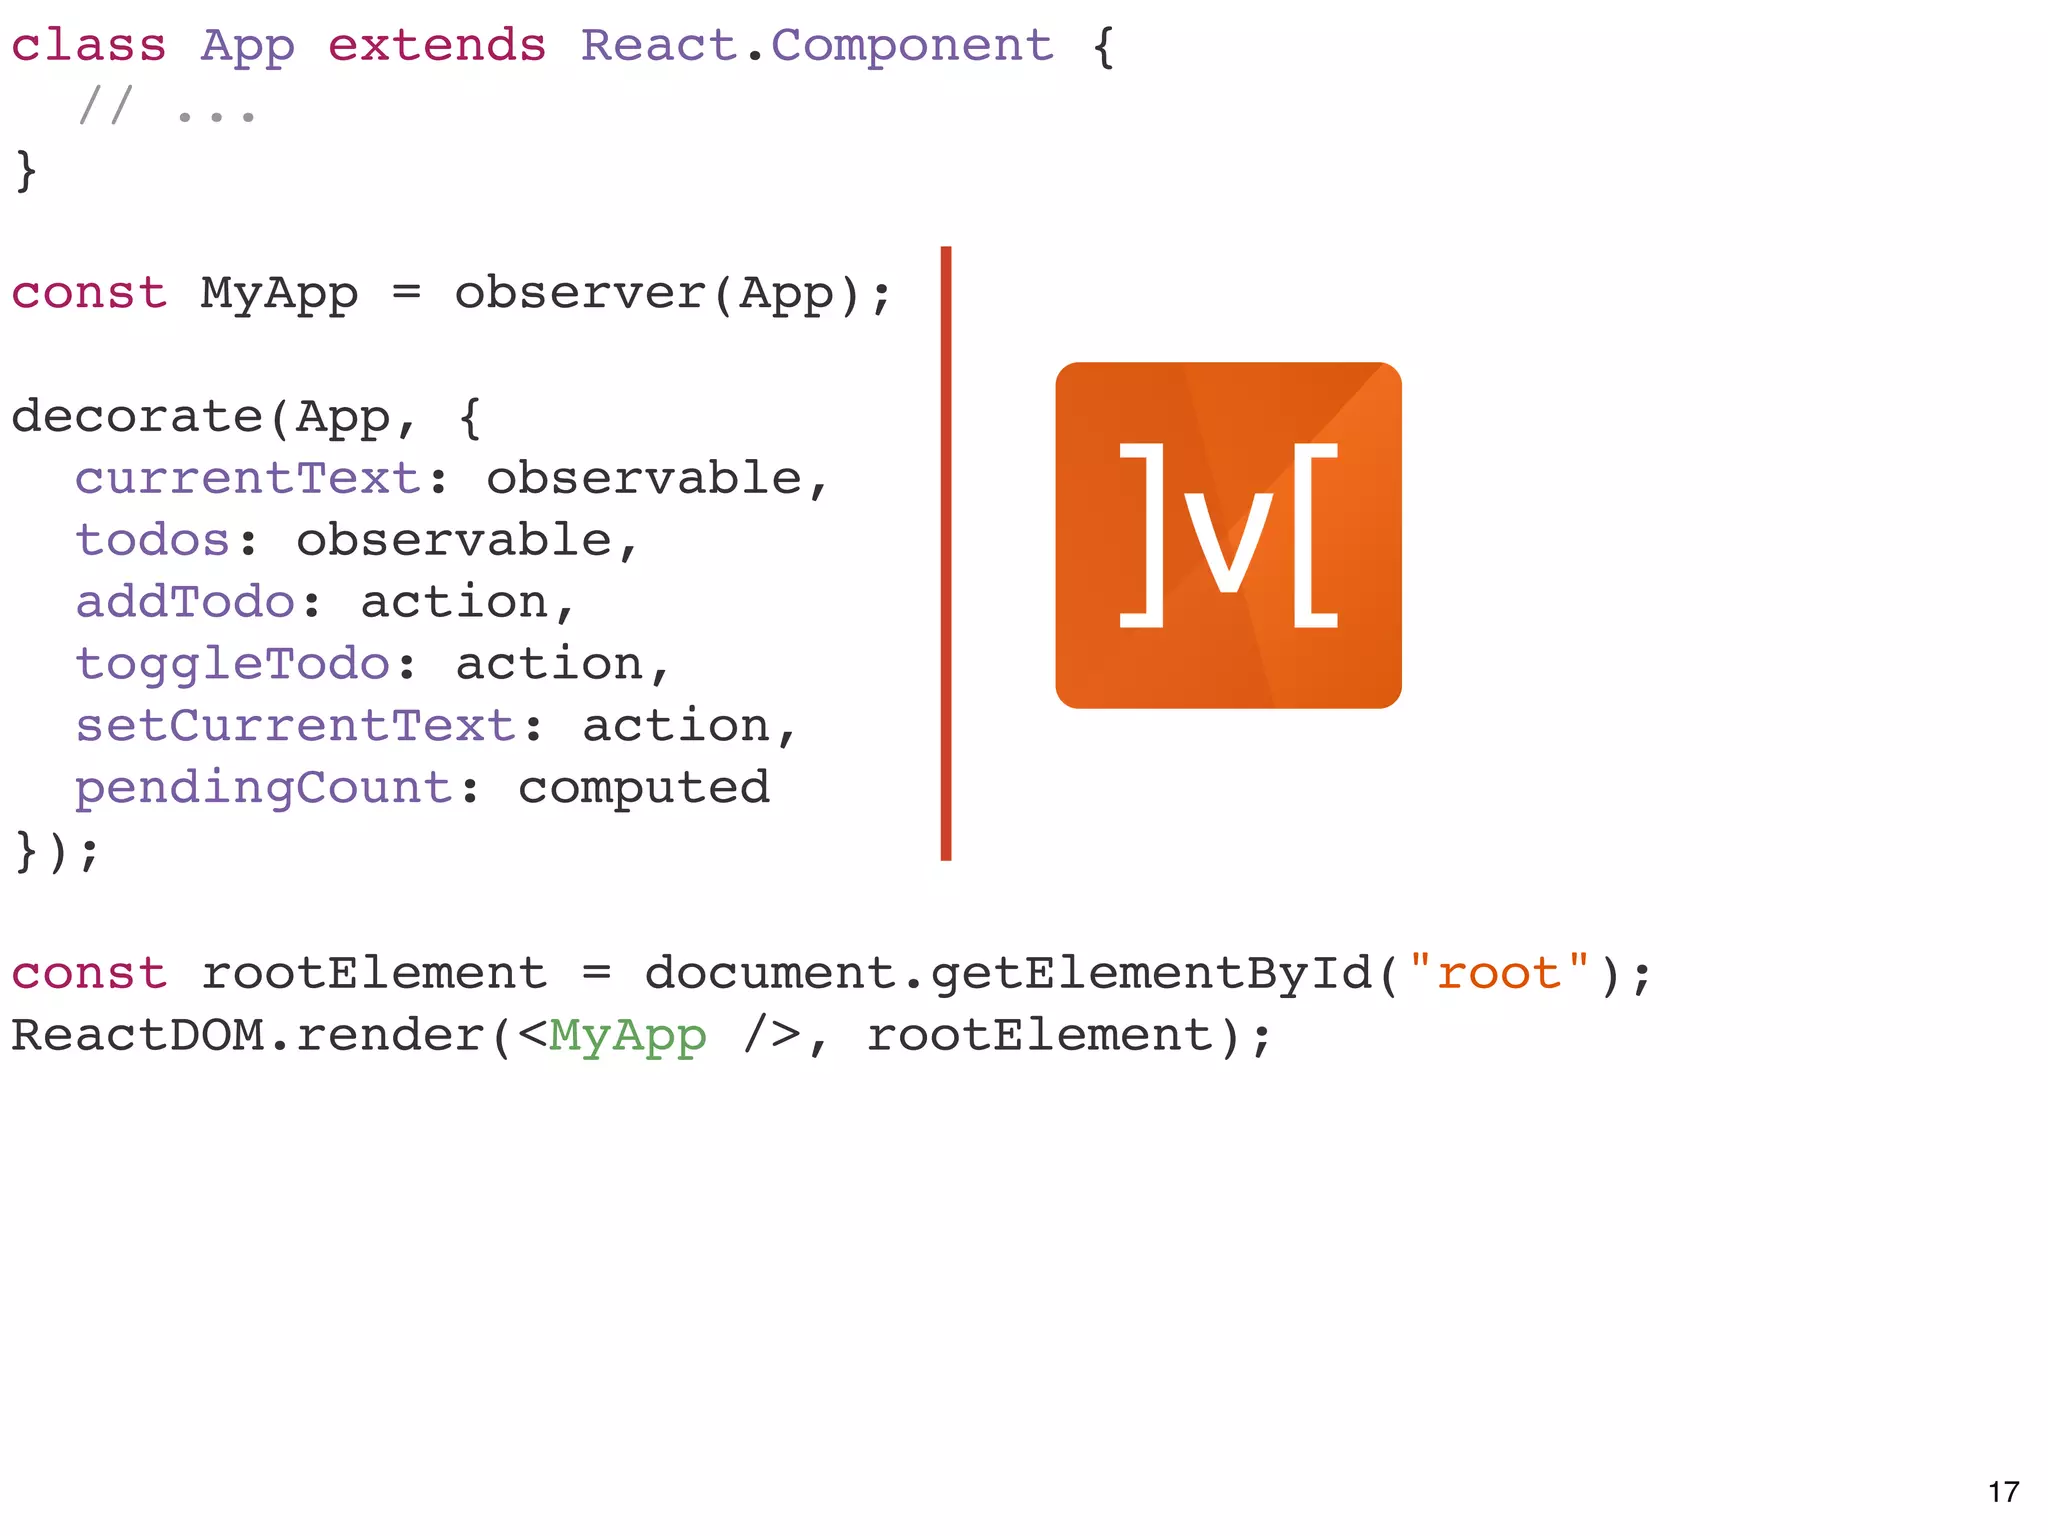Click the 'class App extends React.Component {' line
The height and width of the screenshot is (1536, 2048).
click(563, 47)
